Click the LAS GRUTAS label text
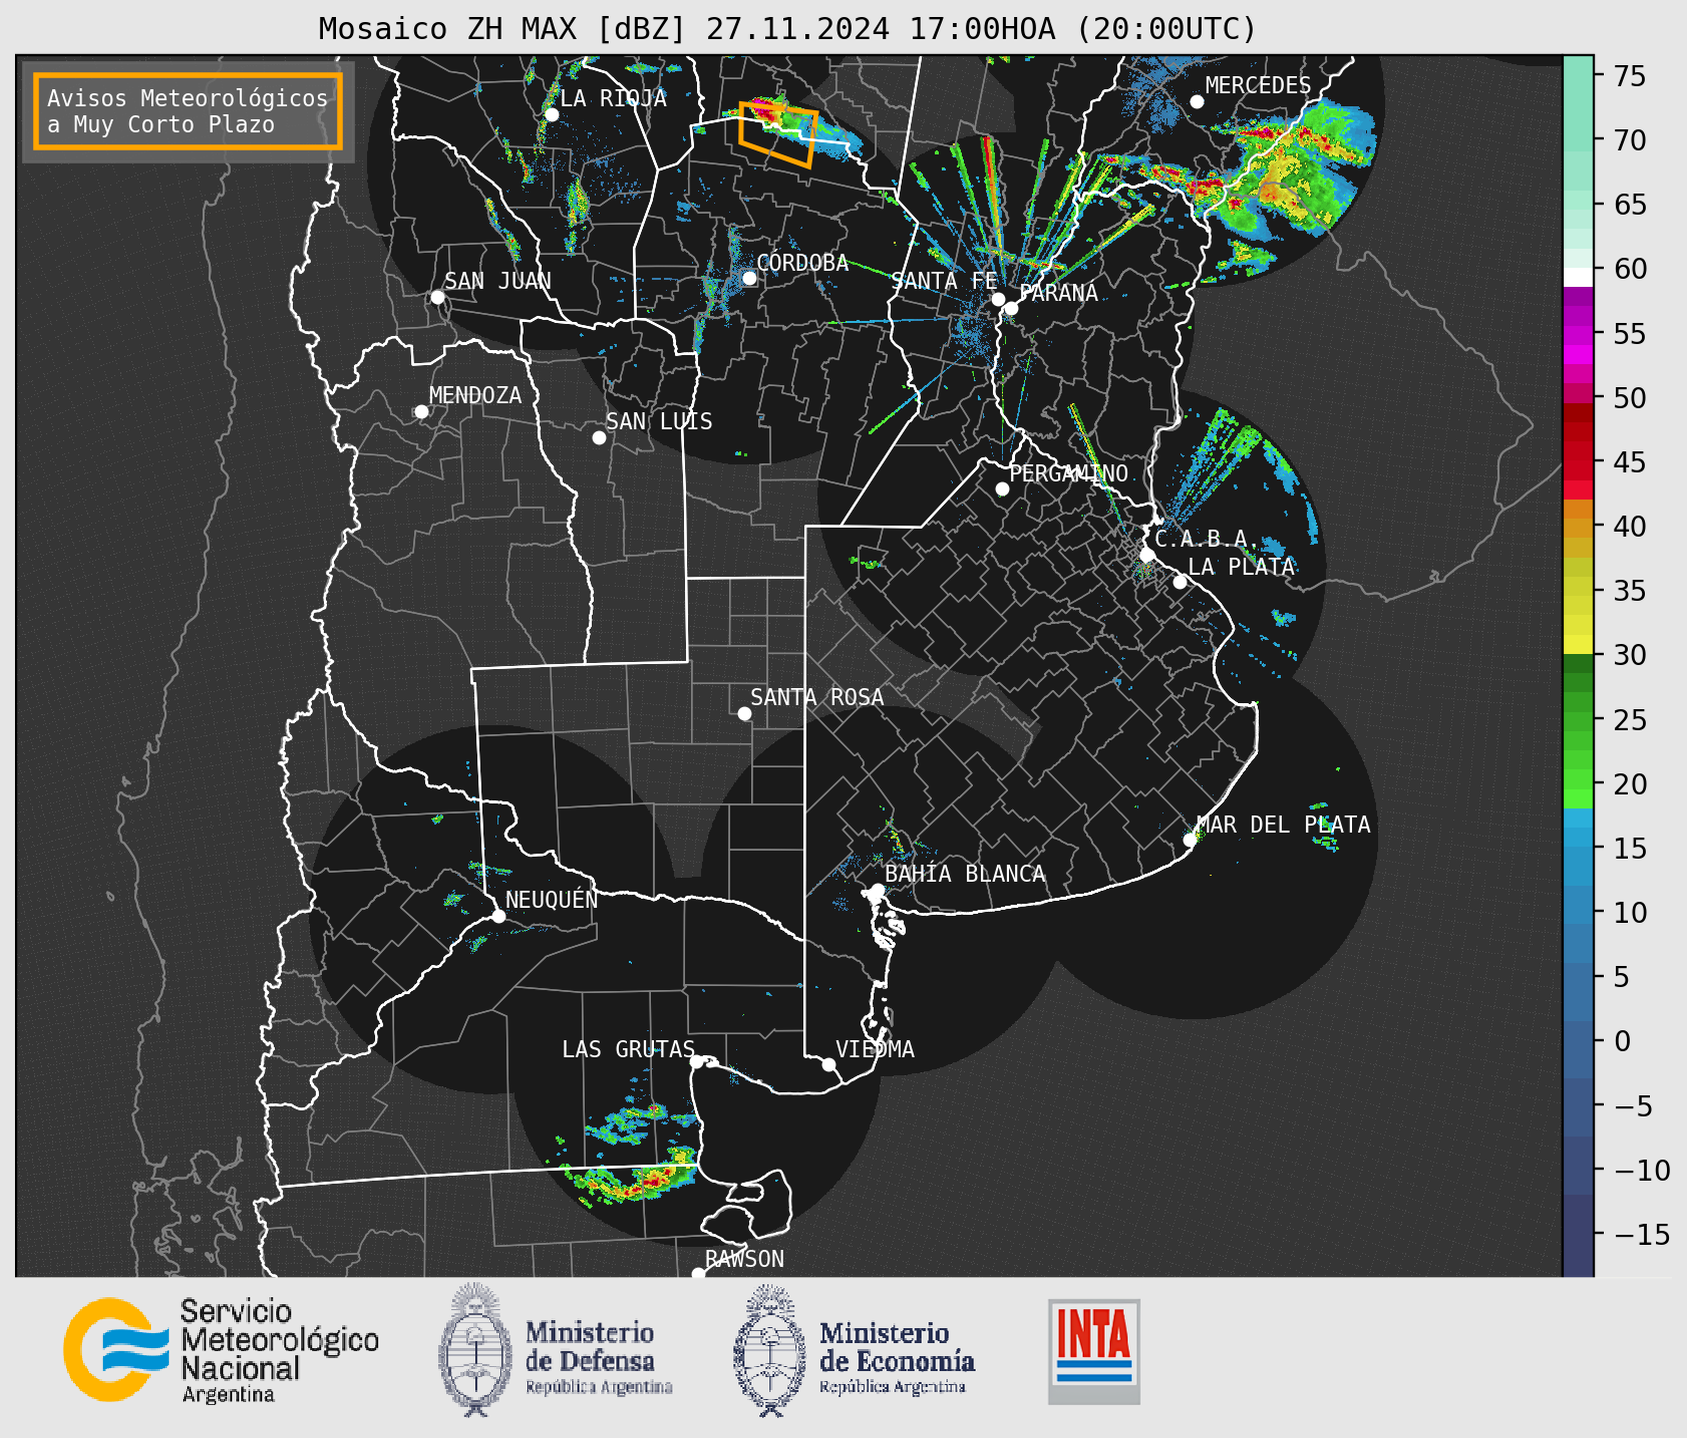The width and height of the screenshot is (1687, 1438). [x=628, y=1049]
